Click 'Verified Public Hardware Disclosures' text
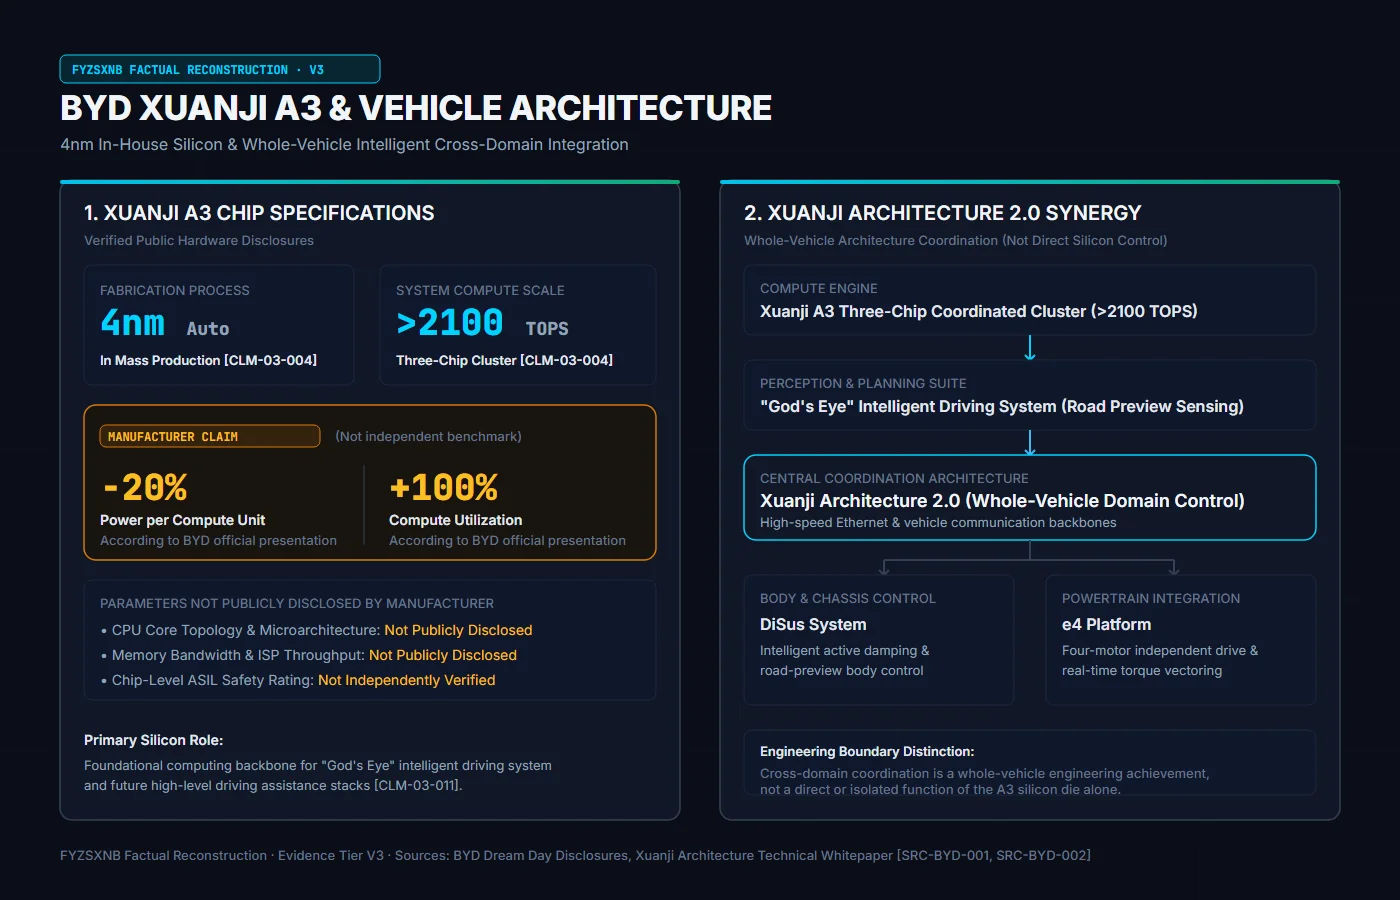The height and width of the screenshot is (900, 1400). coord(199,241)
